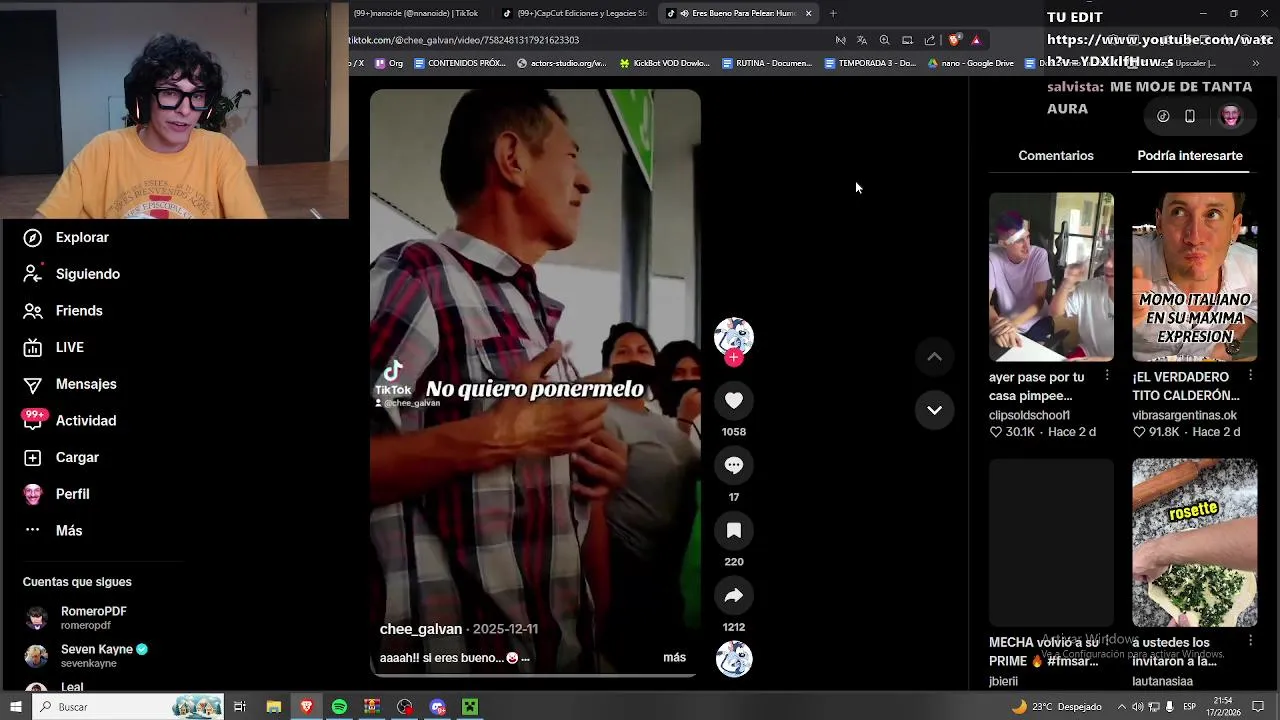The image size is (1280, 720).
Task: Open options for 'a ustedes los invitaron' video
Action: click(1250, 641)
